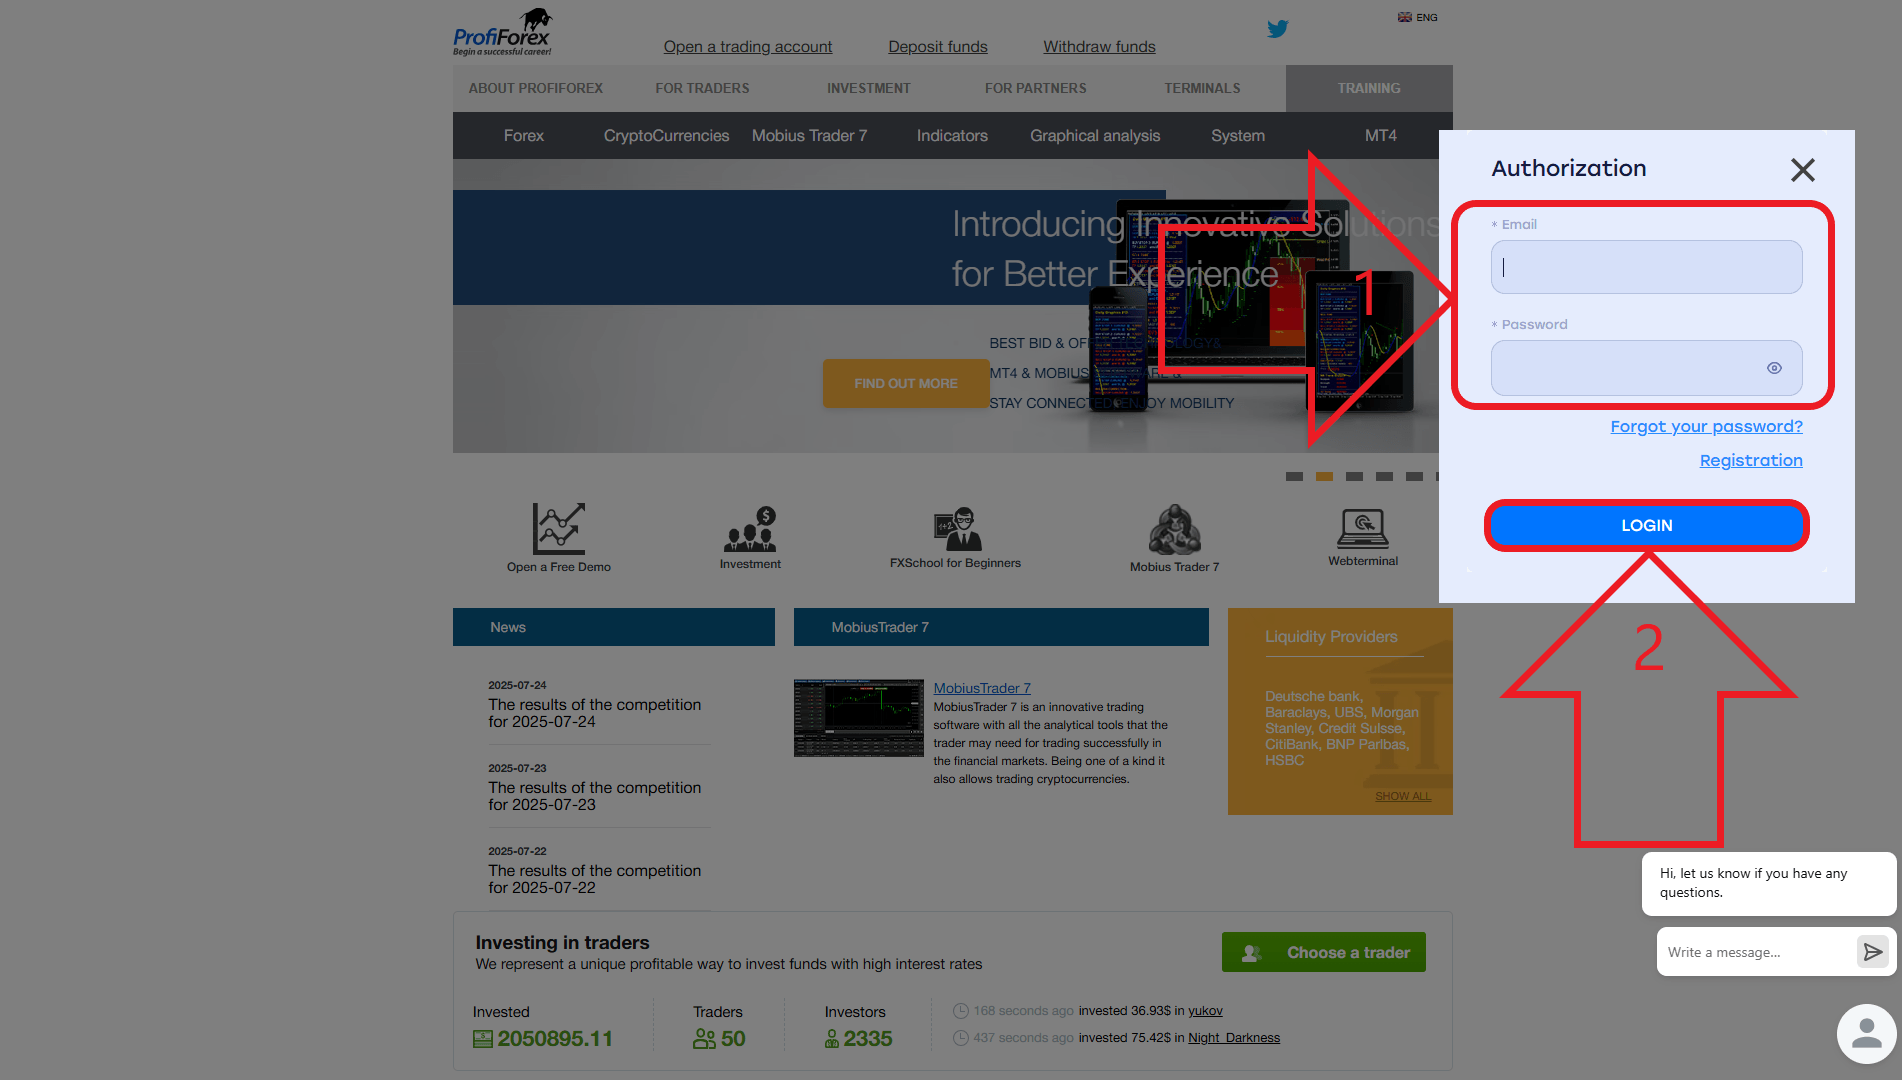
Task: Select the fourth banner slide indicator
Action: point(1384,476)
